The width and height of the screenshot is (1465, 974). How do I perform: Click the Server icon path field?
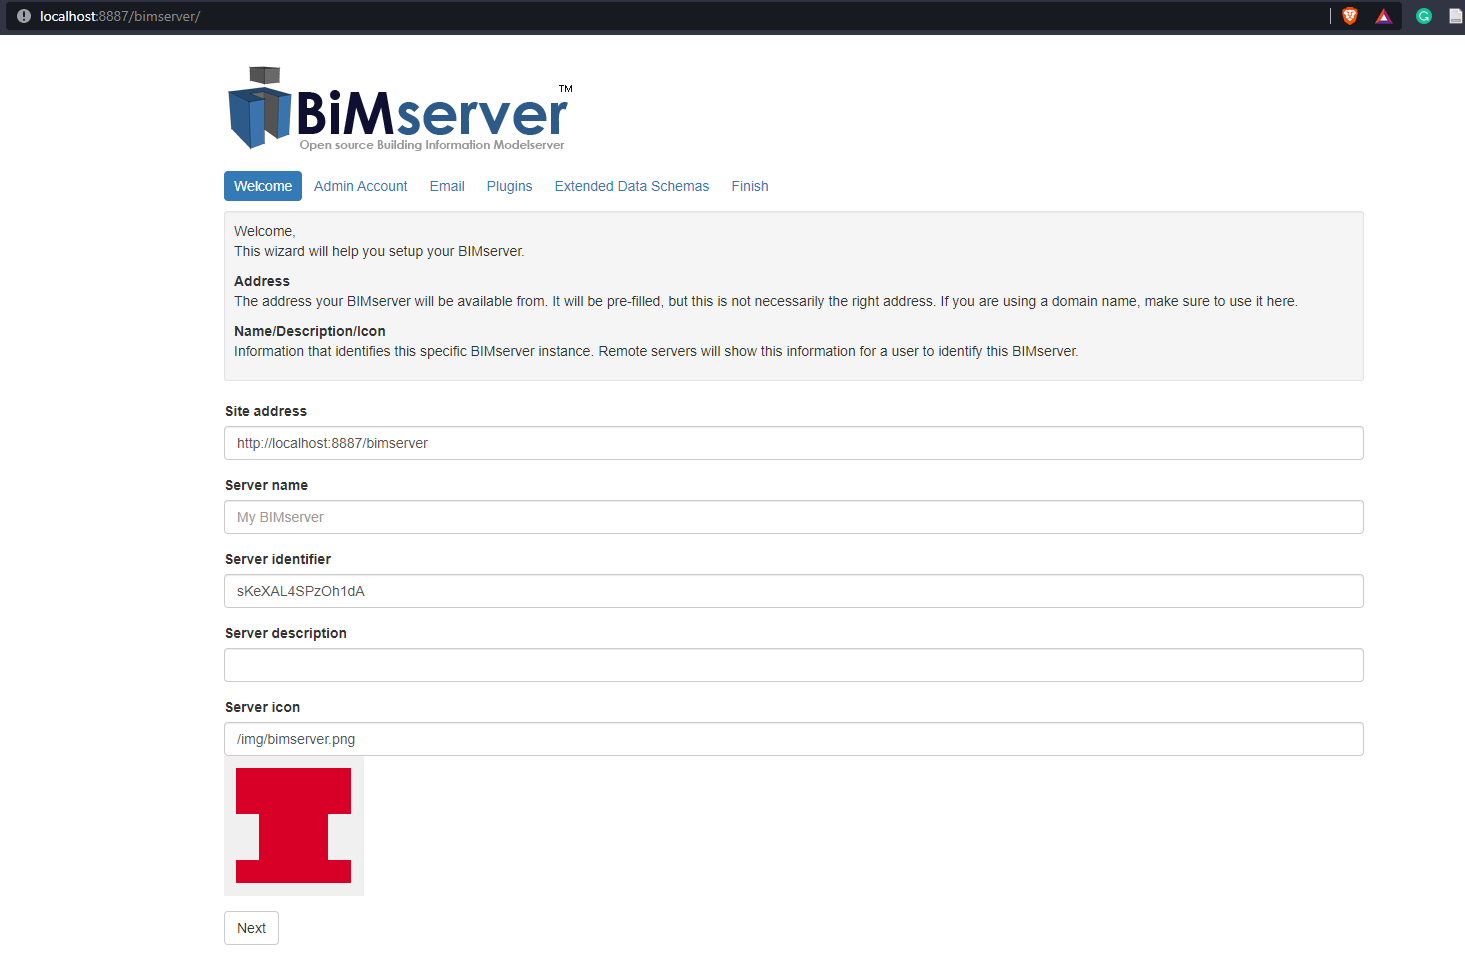pos(794,739)
